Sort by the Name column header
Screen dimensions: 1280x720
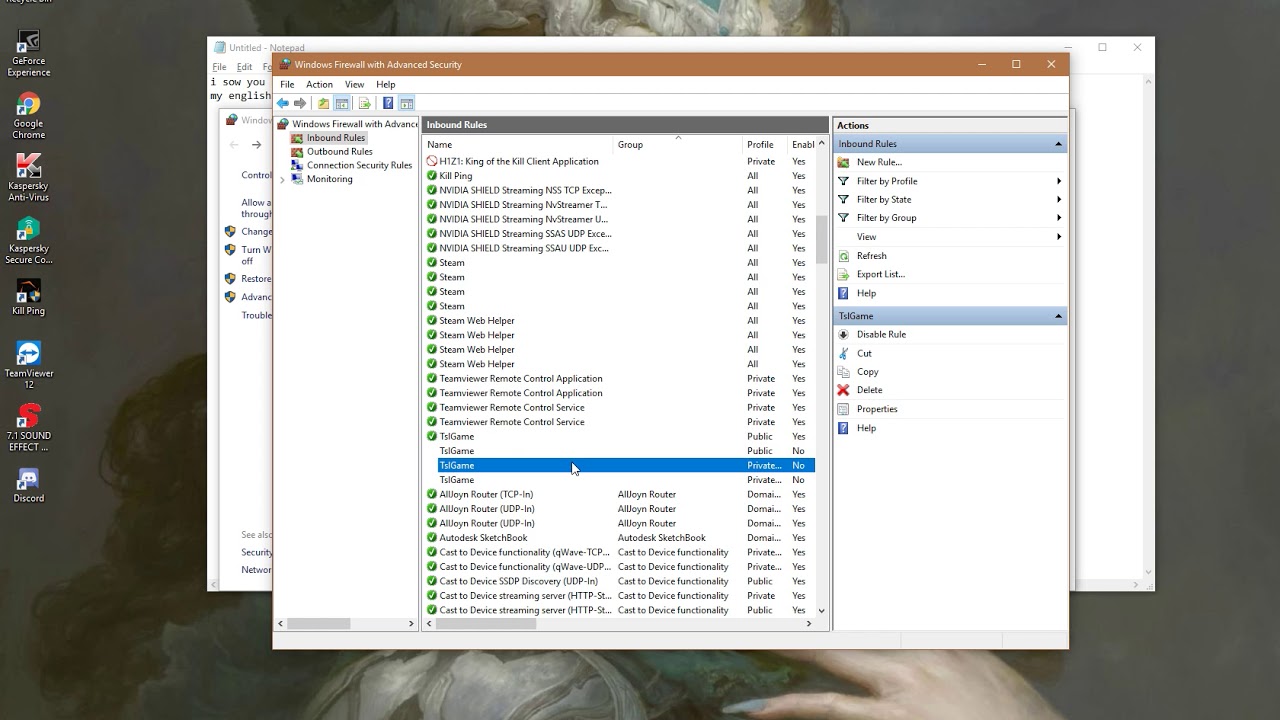pyautogui.click(x=517, y=145)
